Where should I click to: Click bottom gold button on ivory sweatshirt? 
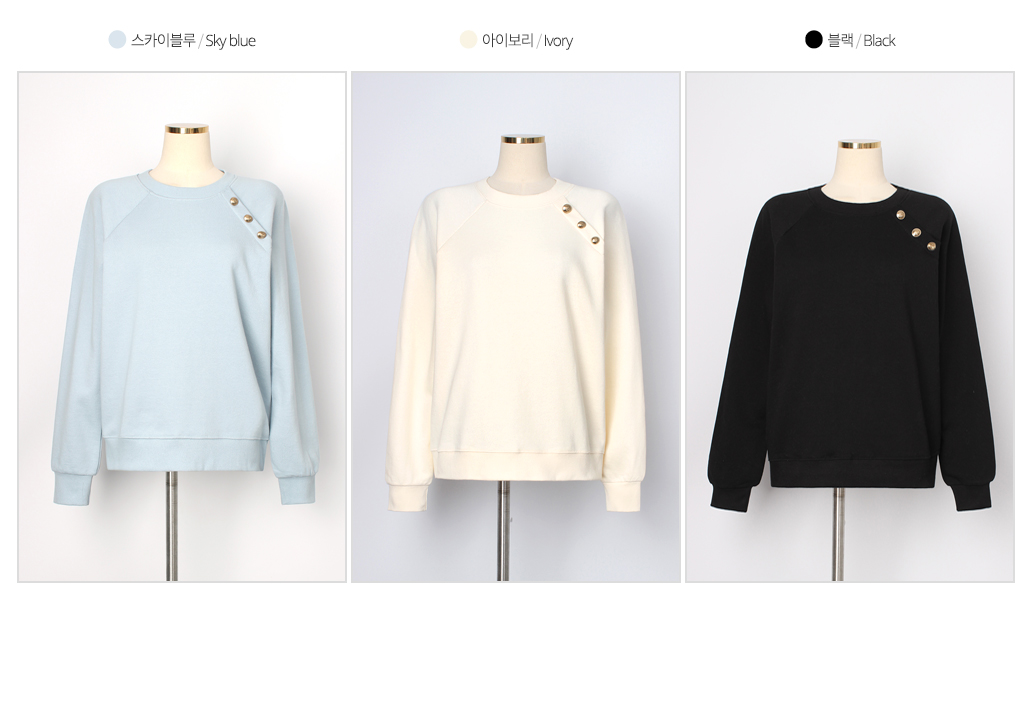pyautogui.click(x=595, y=240)
